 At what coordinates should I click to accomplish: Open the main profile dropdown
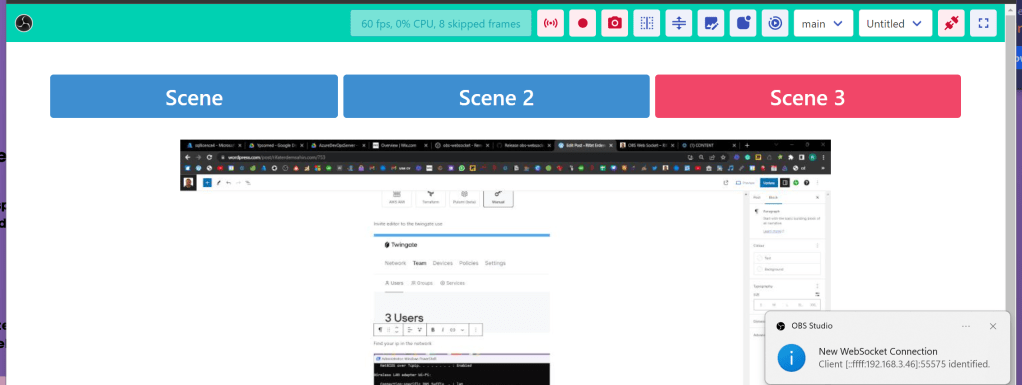[x=823, y=23]
